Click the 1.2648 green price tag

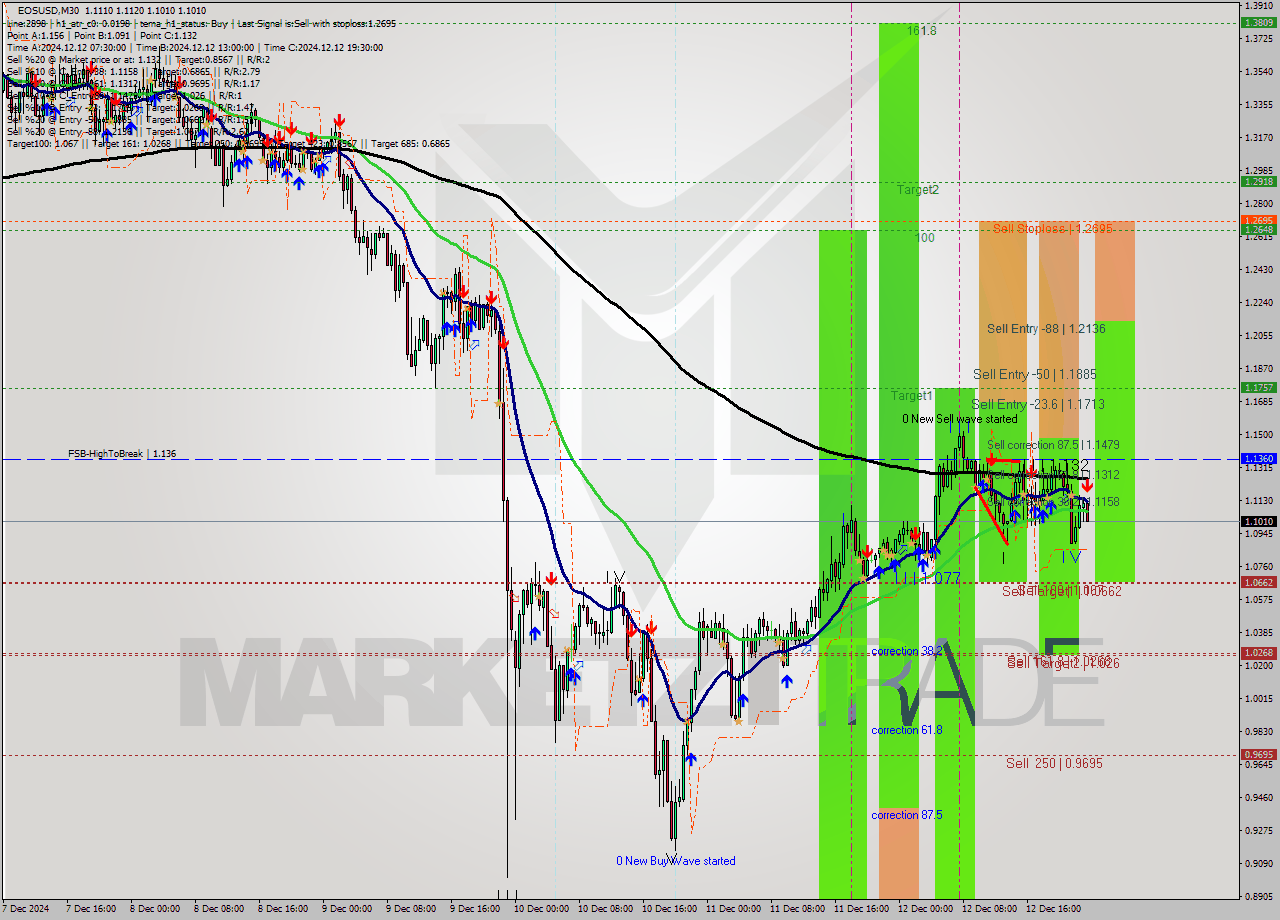(x=1257, y=229)
